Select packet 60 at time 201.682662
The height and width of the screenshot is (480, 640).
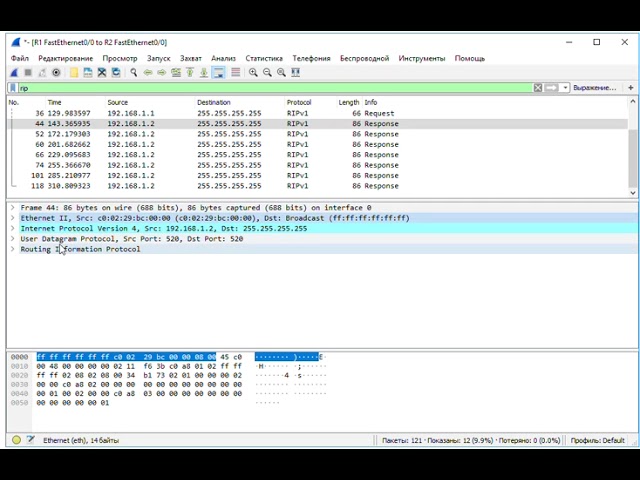tap(318, 144)
